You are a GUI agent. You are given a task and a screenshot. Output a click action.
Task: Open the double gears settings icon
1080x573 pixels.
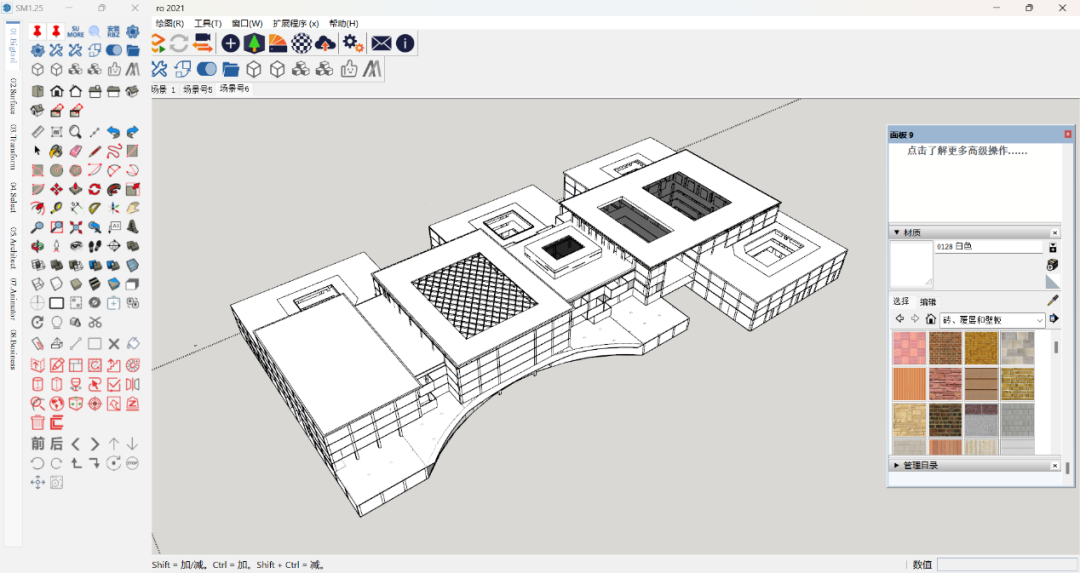(x=353, y=43)
